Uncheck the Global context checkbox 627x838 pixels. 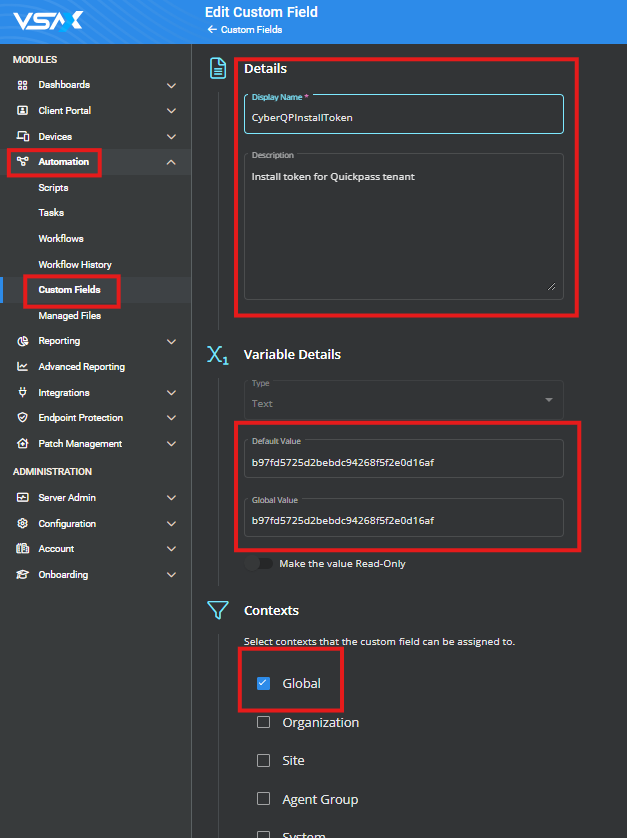pyautogui.click(x=262, y=682)
